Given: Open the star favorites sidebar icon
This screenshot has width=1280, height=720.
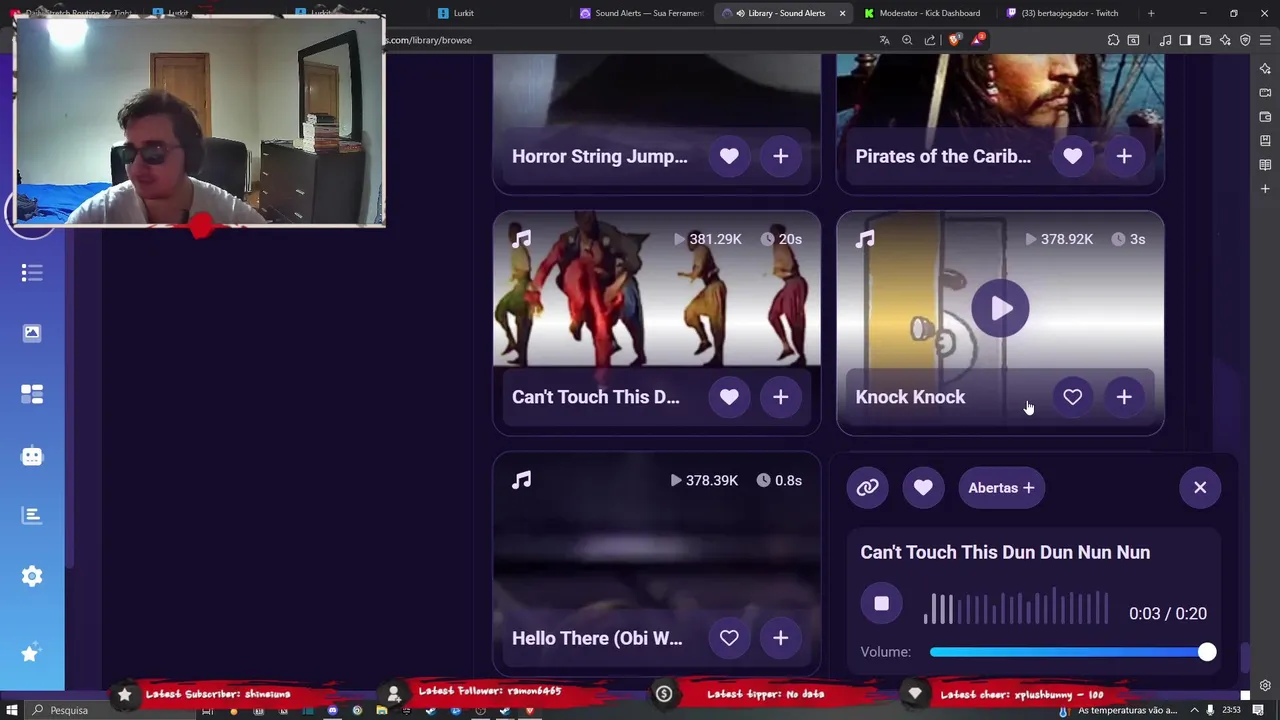Looking at the screenshot, I should (30, 654).
